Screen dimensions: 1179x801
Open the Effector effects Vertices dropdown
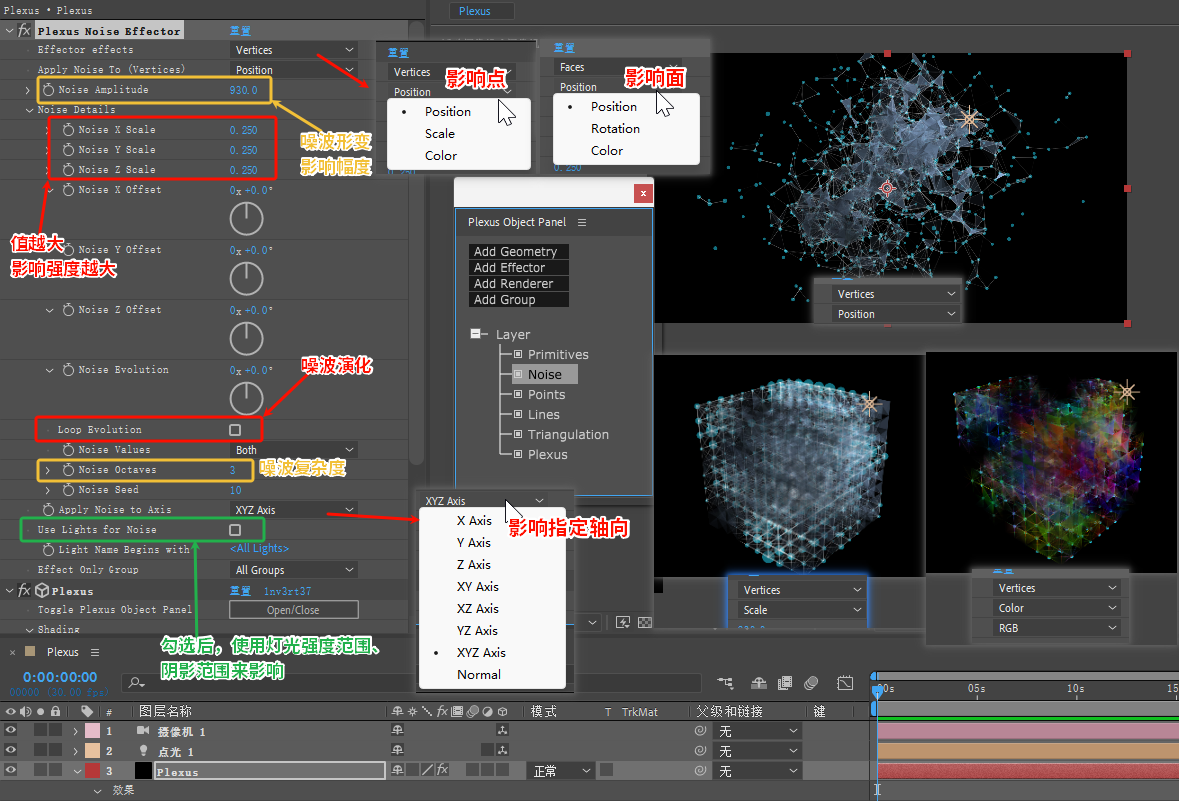[294, 50]
